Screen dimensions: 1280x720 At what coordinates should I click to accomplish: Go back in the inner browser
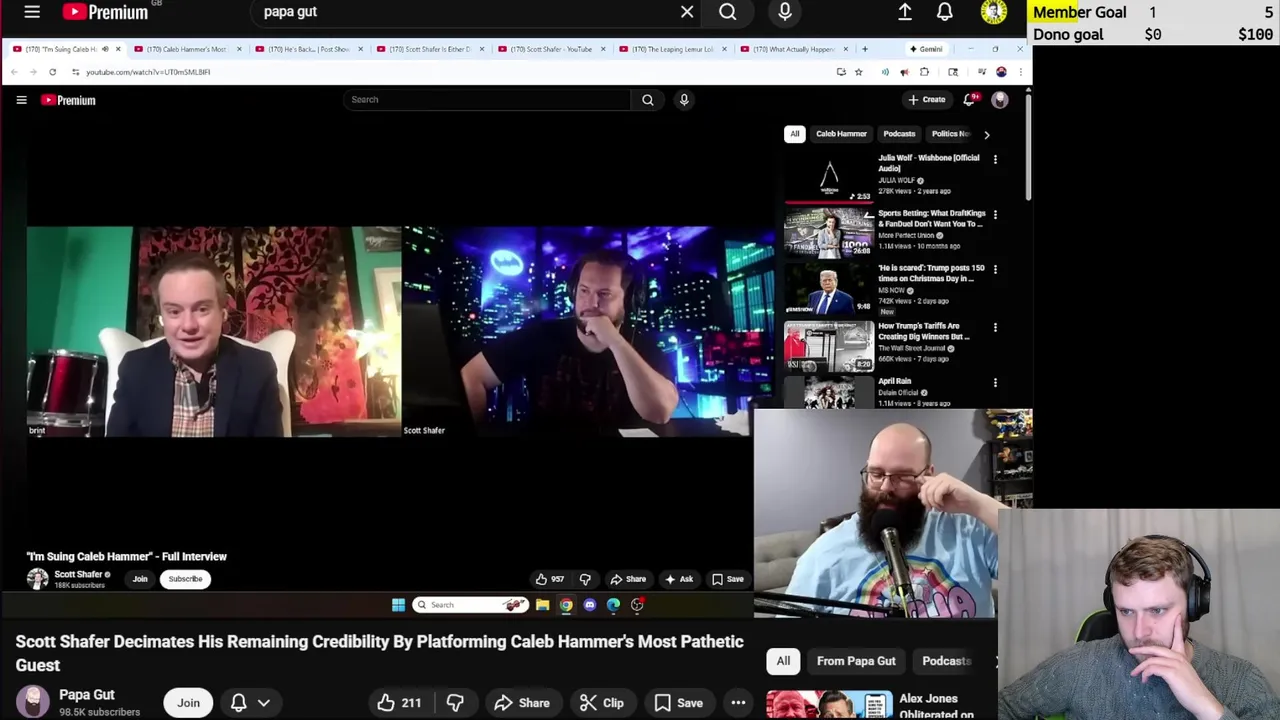click(14, 72)
